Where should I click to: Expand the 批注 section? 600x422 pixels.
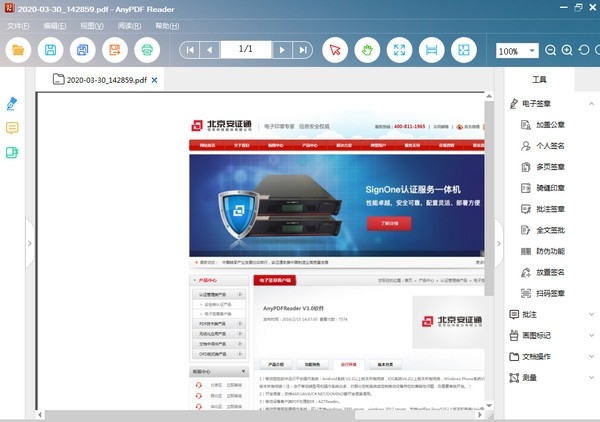click(592, 314)
